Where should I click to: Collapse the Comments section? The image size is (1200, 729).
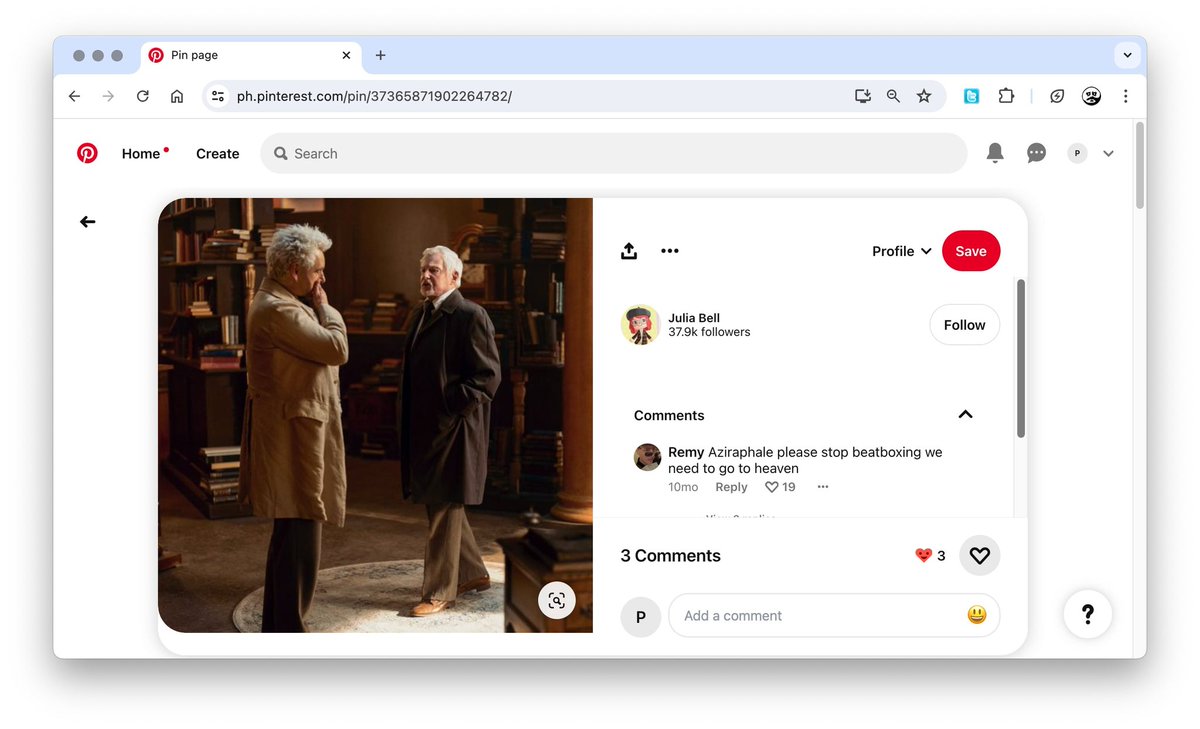965,415
